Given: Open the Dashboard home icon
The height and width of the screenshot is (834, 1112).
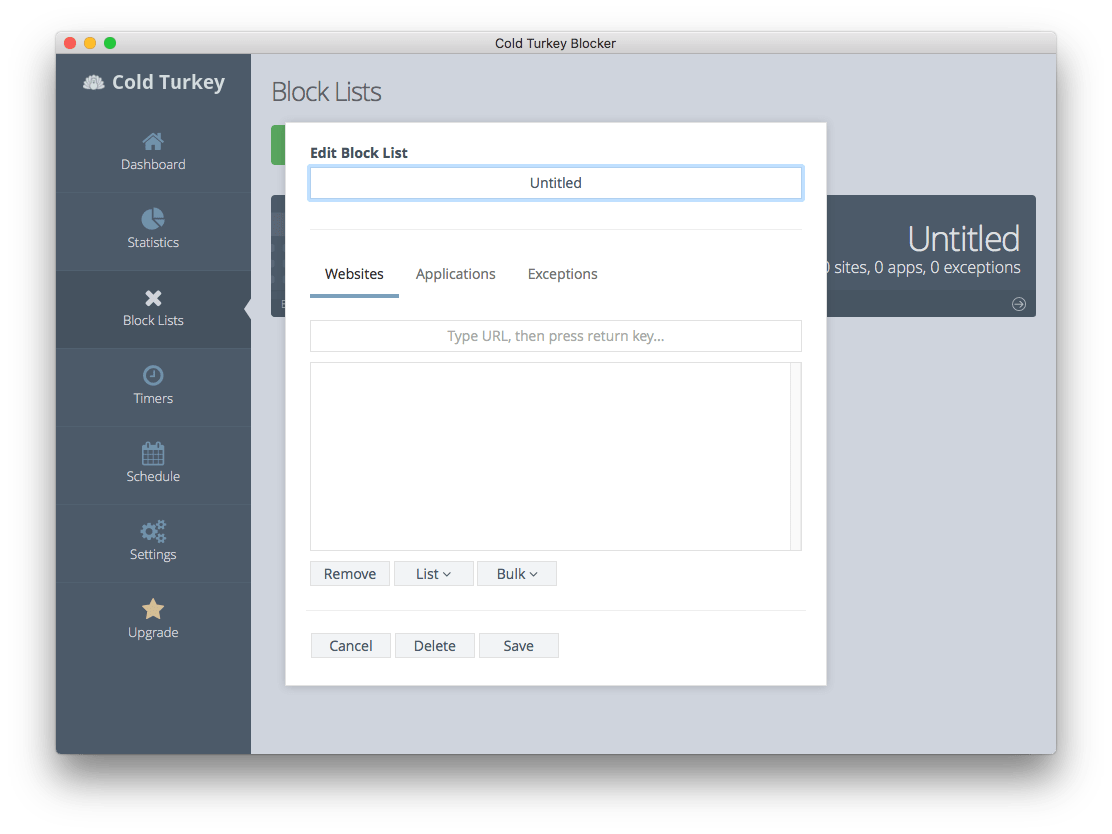Looking at the screenshot, I should pos(152,141).
